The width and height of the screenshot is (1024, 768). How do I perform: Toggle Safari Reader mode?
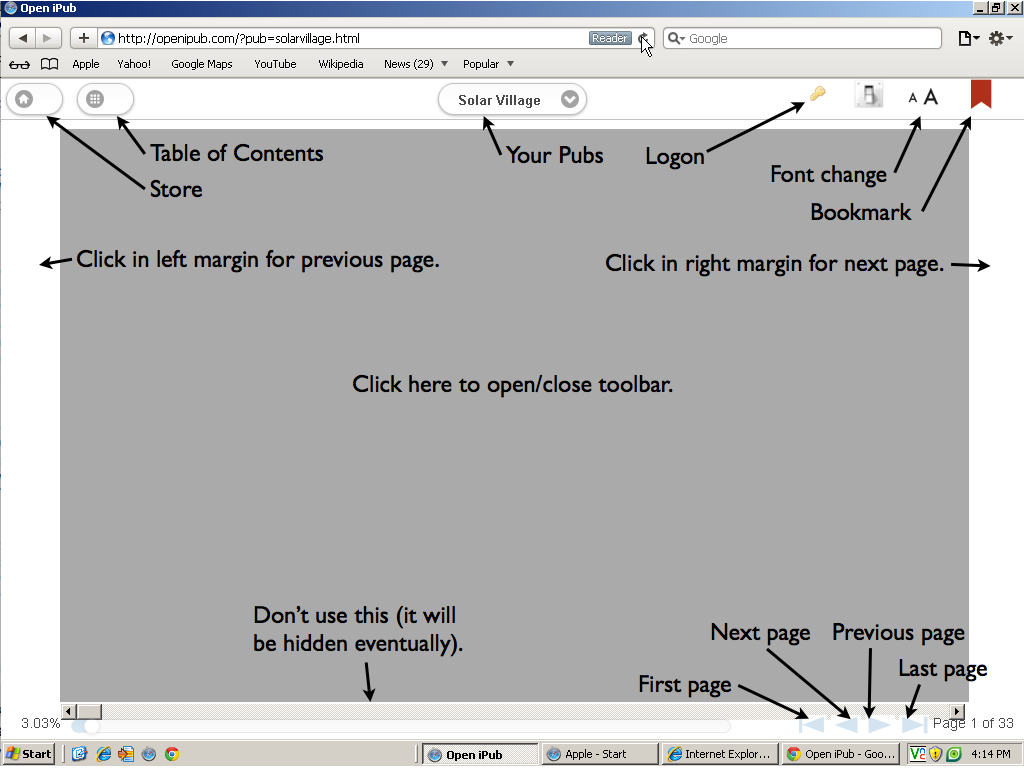pyautogui.click(x=609, y=39)
